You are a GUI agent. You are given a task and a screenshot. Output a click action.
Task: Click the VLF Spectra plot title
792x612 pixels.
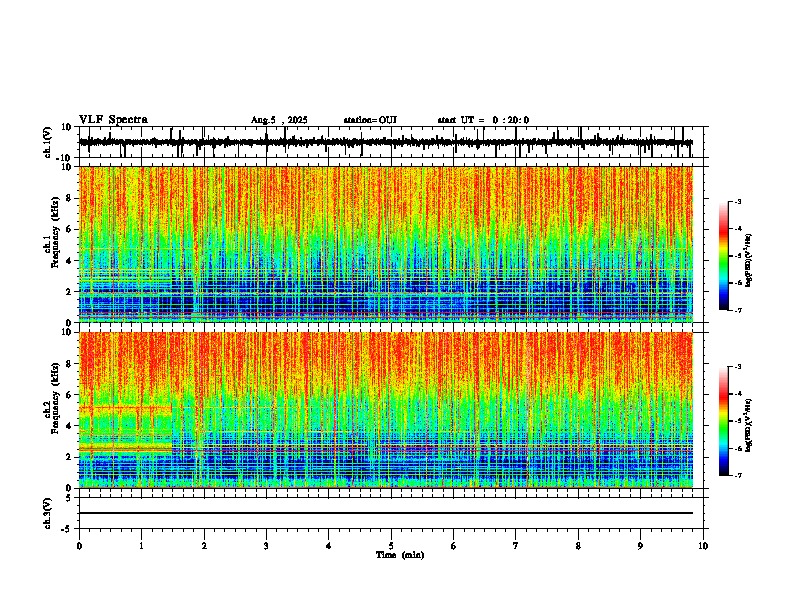click(x=113, y=120)
